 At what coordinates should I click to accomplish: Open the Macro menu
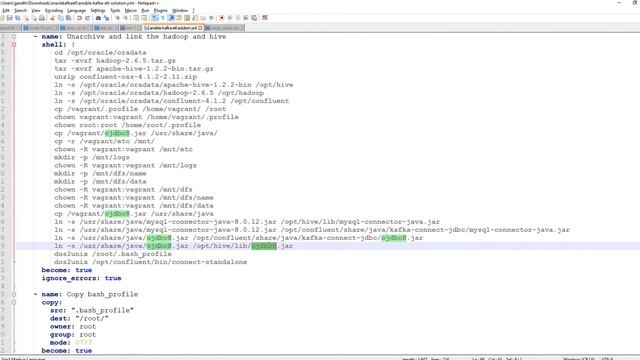coord(131,11)
